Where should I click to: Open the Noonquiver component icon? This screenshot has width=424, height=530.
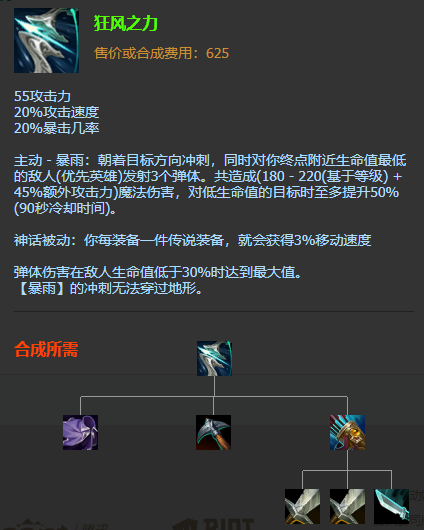[x=347, y=432]
